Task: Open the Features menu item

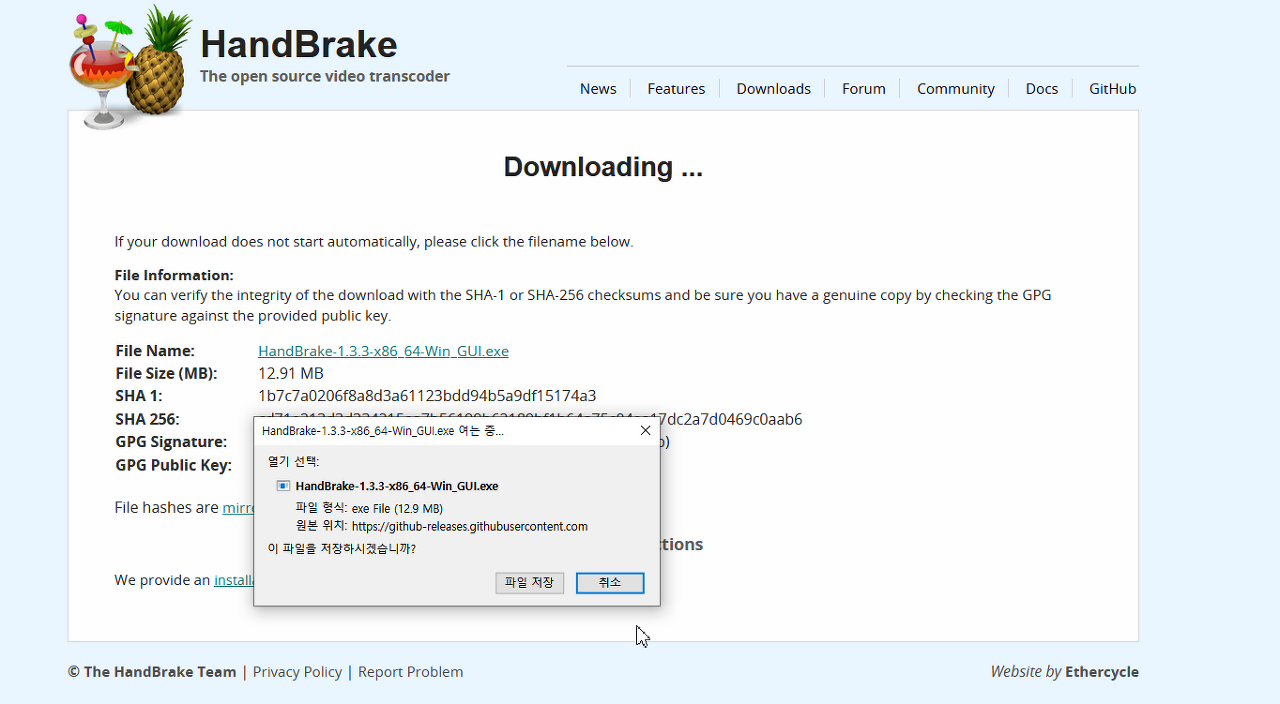Action: (x=676, y=89)
